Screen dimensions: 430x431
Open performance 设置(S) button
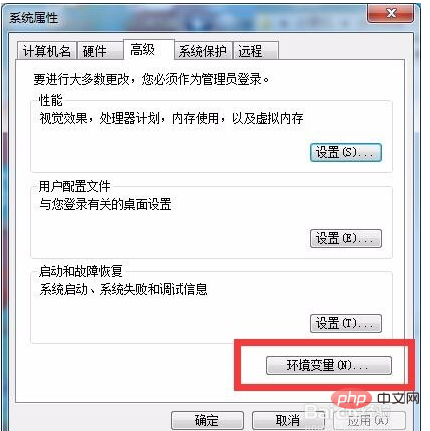[345, 153]
